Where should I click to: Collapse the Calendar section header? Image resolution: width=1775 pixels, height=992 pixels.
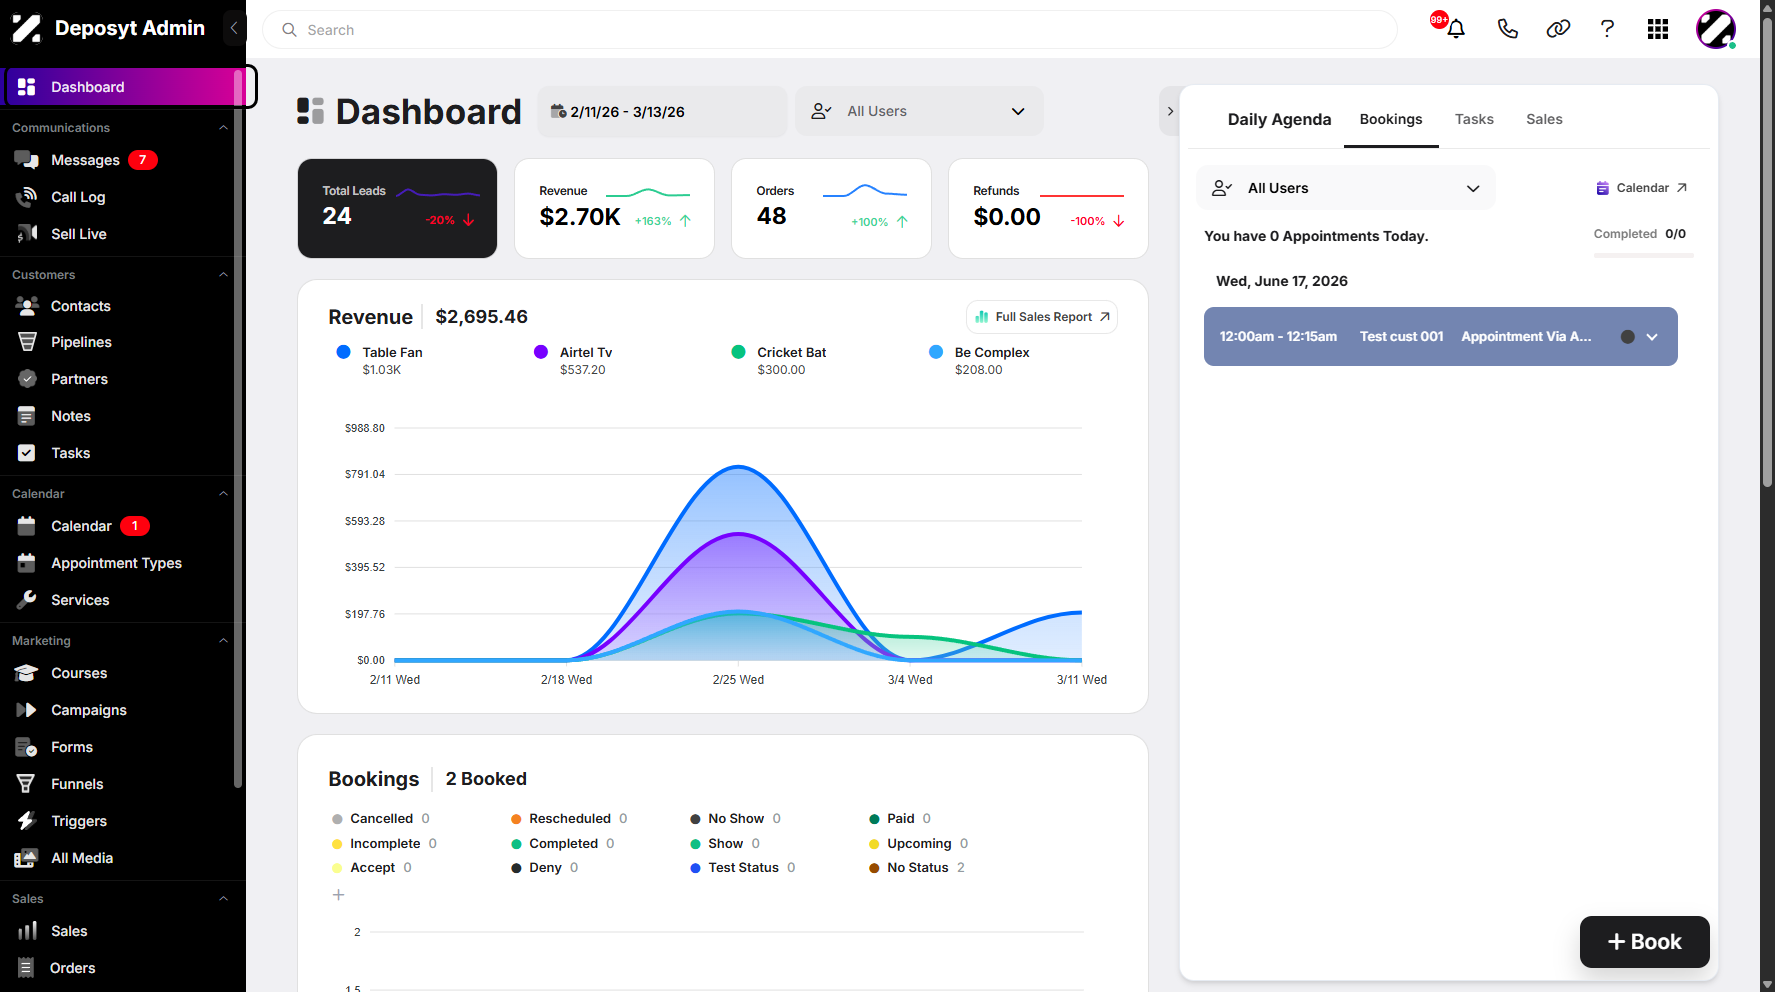tap(223, 494)
